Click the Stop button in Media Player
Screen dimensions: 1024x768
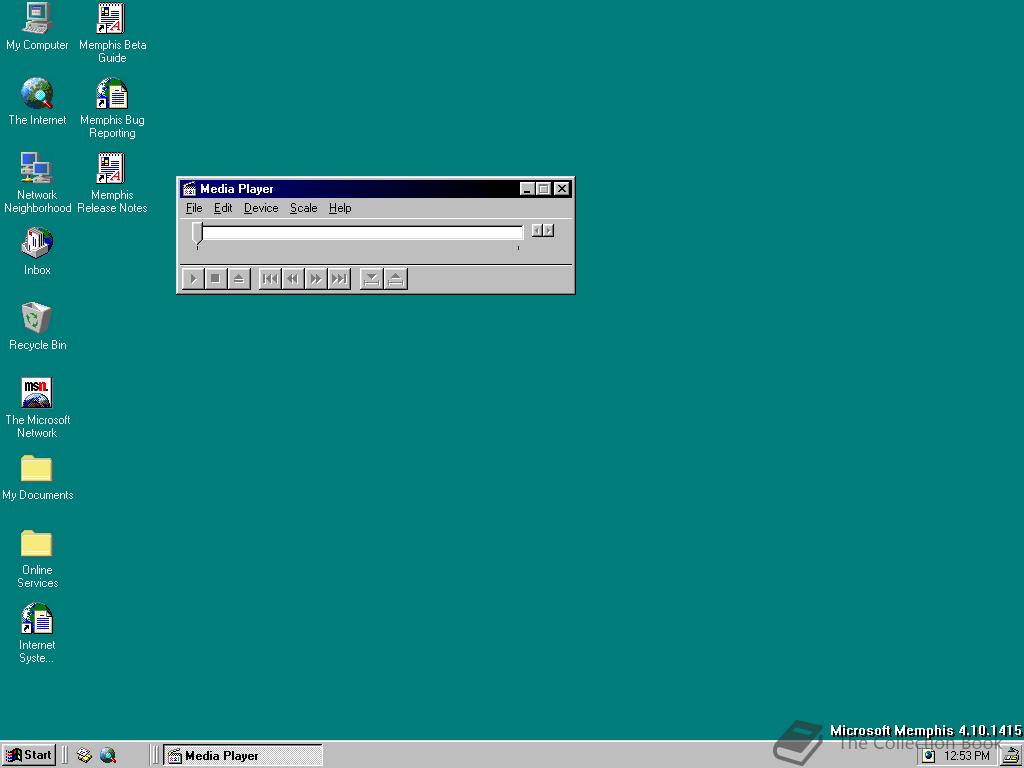(x=216, y=279)
